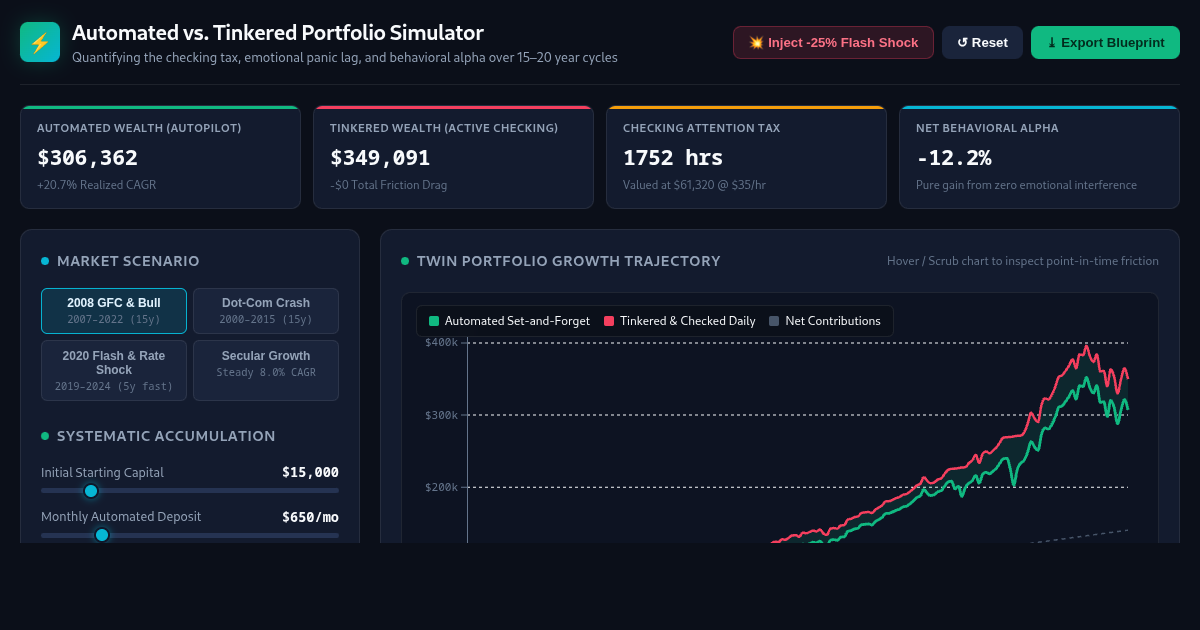Click the page title Automated vs. Tinkered Portfolio Simulator

click(x=278, y=33)
